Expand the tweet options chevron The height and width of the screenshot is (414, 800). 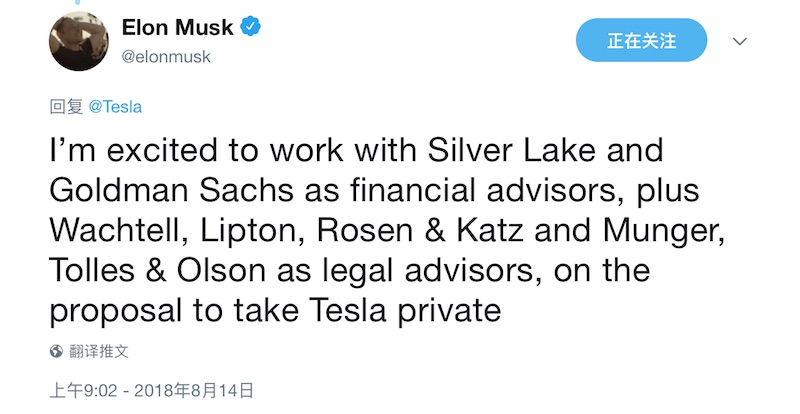click(740, 42)
